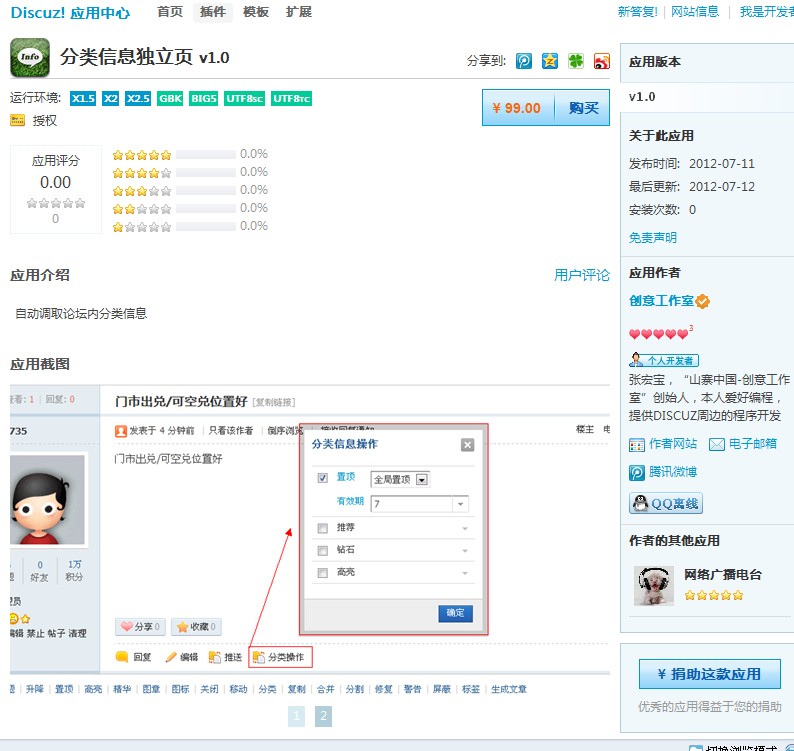794x751 pixels.
Task: Click the UTF8sc encoding badge
Action: click(244, 98)
